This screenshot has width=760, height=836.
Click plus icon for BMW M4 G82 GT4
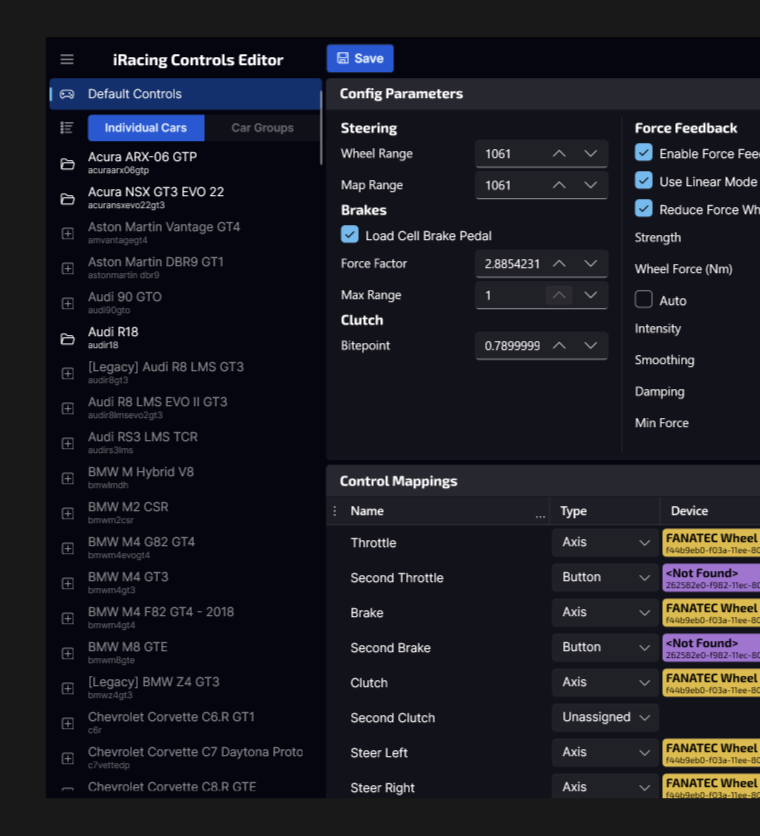pos(67,549)
